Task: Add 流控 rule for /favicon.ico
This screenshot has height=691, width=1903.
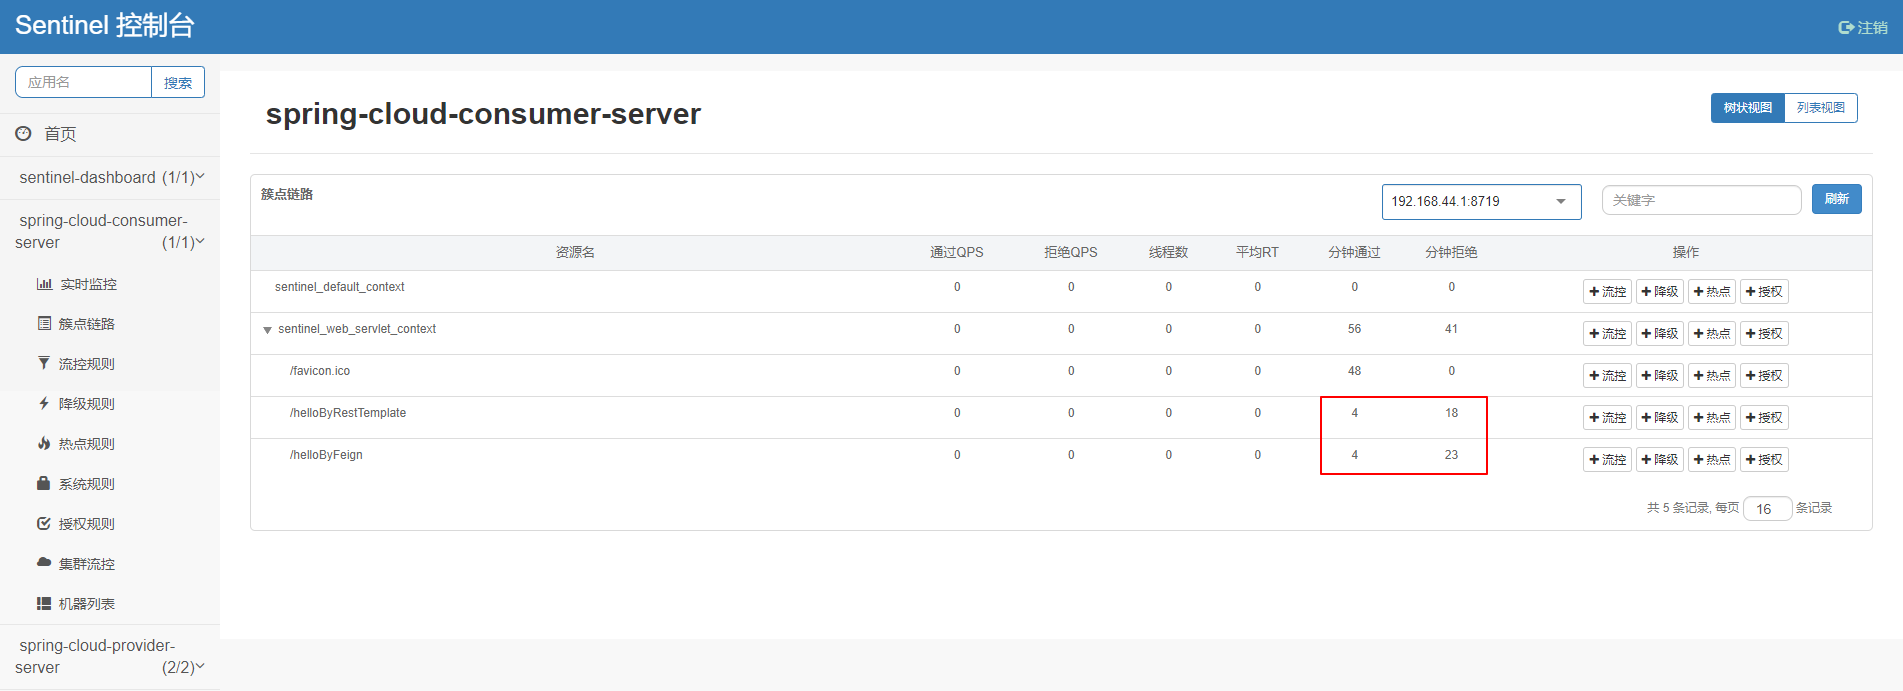Action: point(1608,376)
